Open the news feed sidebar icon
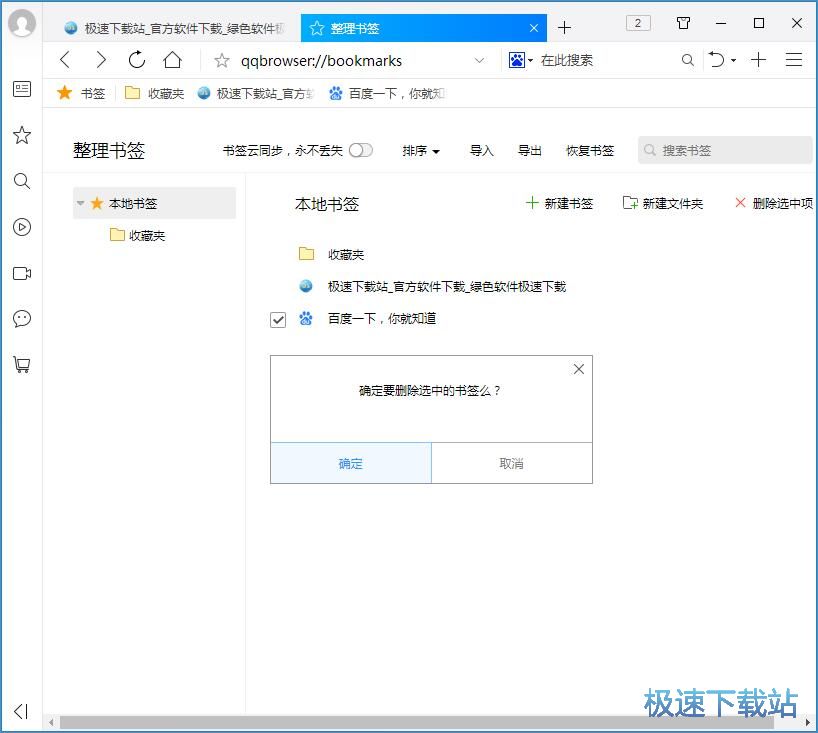818x733 pixels. 22,89
